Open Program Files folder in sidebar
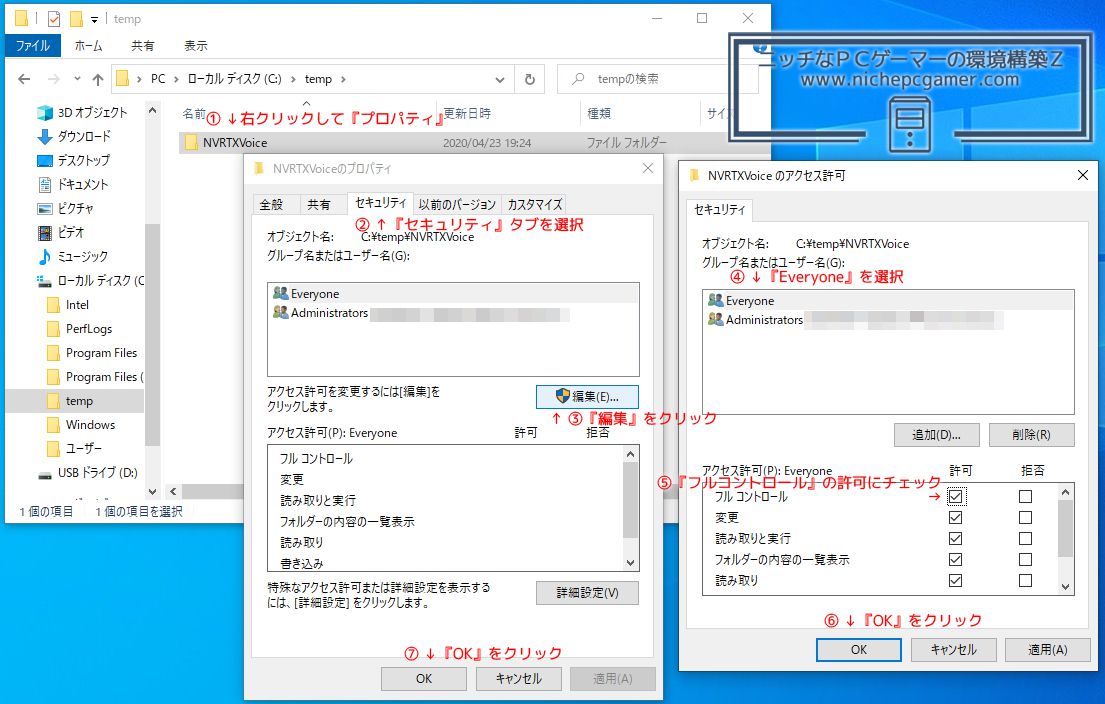Image resolution: width=1105 pixels, height=704 pixels. coord(92,353)
